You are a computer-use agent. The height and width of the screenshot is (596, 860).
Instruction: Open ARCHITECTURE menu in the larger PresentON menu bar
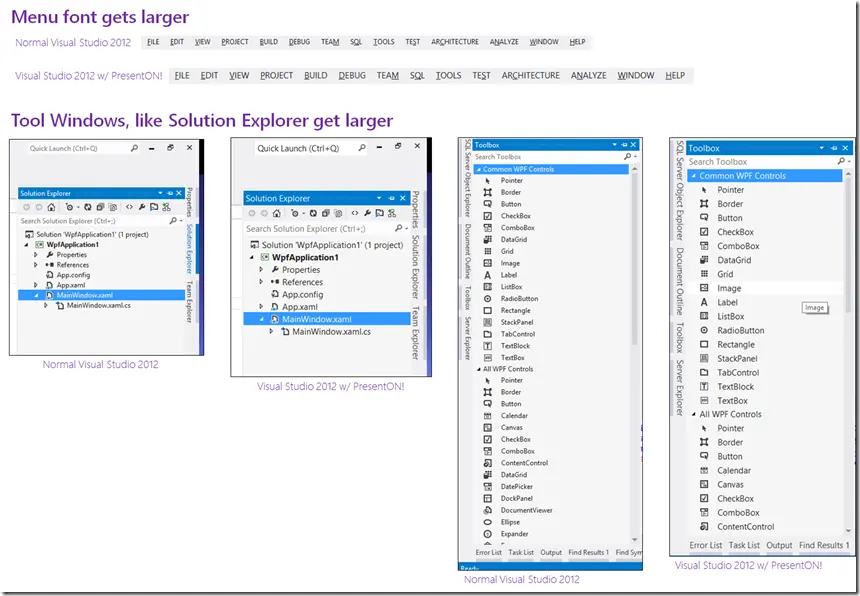point(530,75)
